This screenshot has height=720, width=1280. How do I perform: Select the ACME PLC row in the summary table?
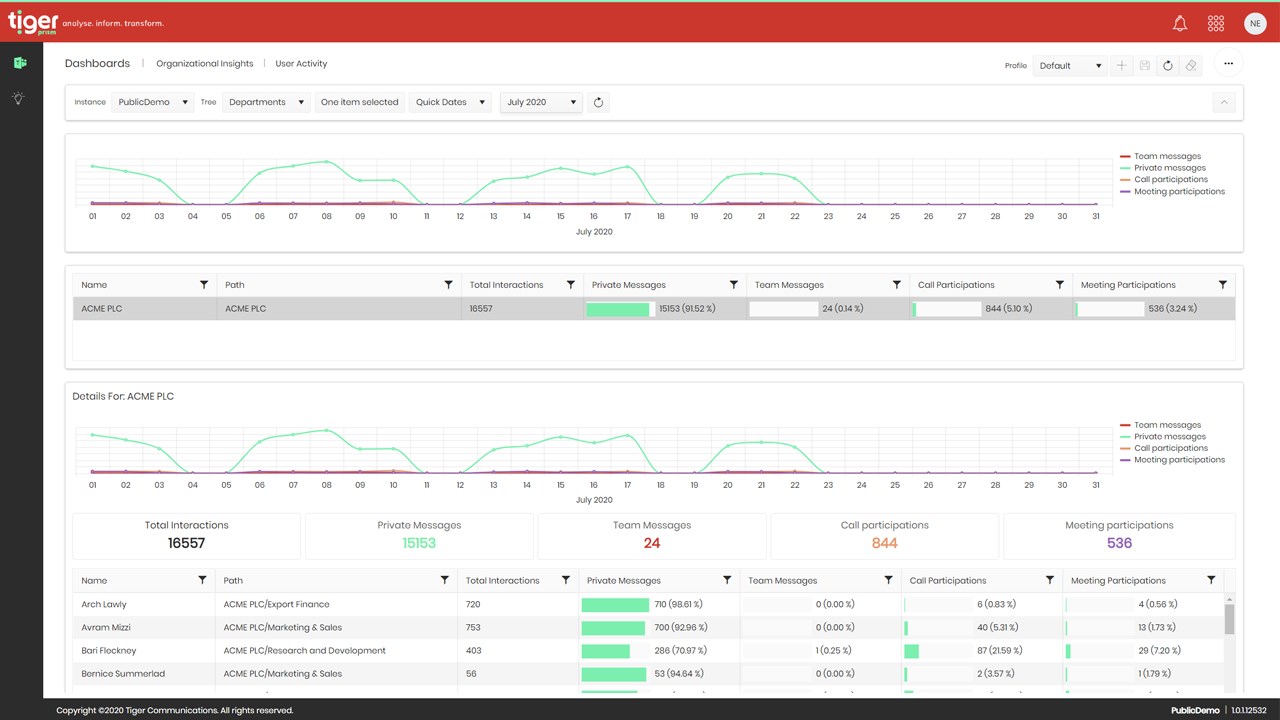[654, 309]
